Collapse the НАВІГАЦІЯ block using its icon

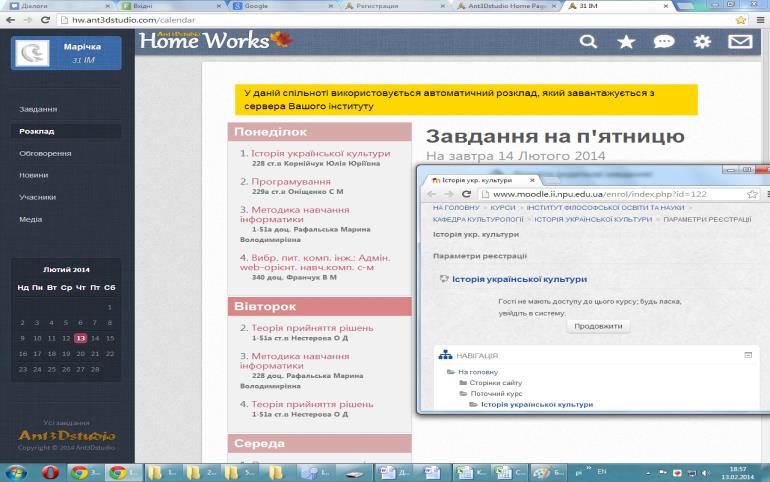(748, 355)
